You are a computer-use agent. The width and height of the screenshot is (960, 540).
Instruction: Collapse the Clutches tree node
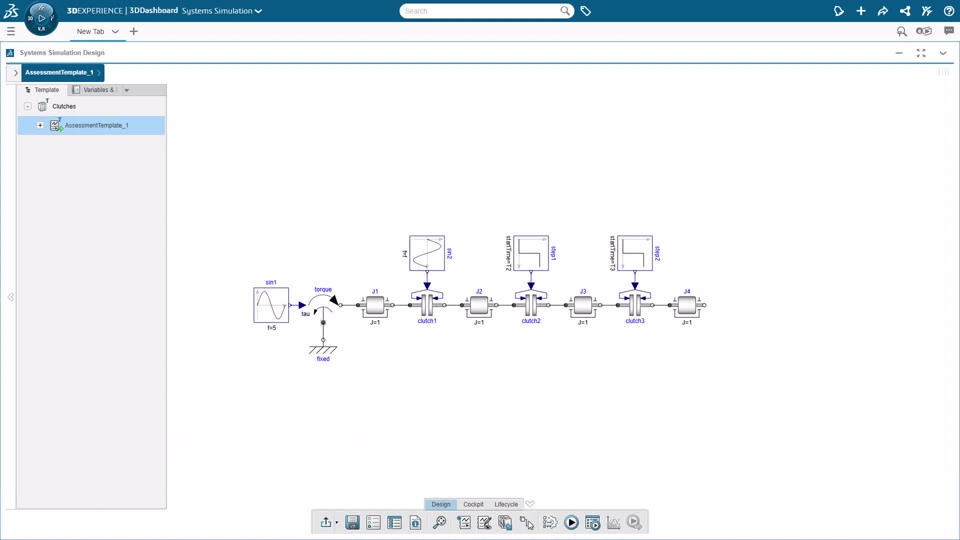[28, 107]
